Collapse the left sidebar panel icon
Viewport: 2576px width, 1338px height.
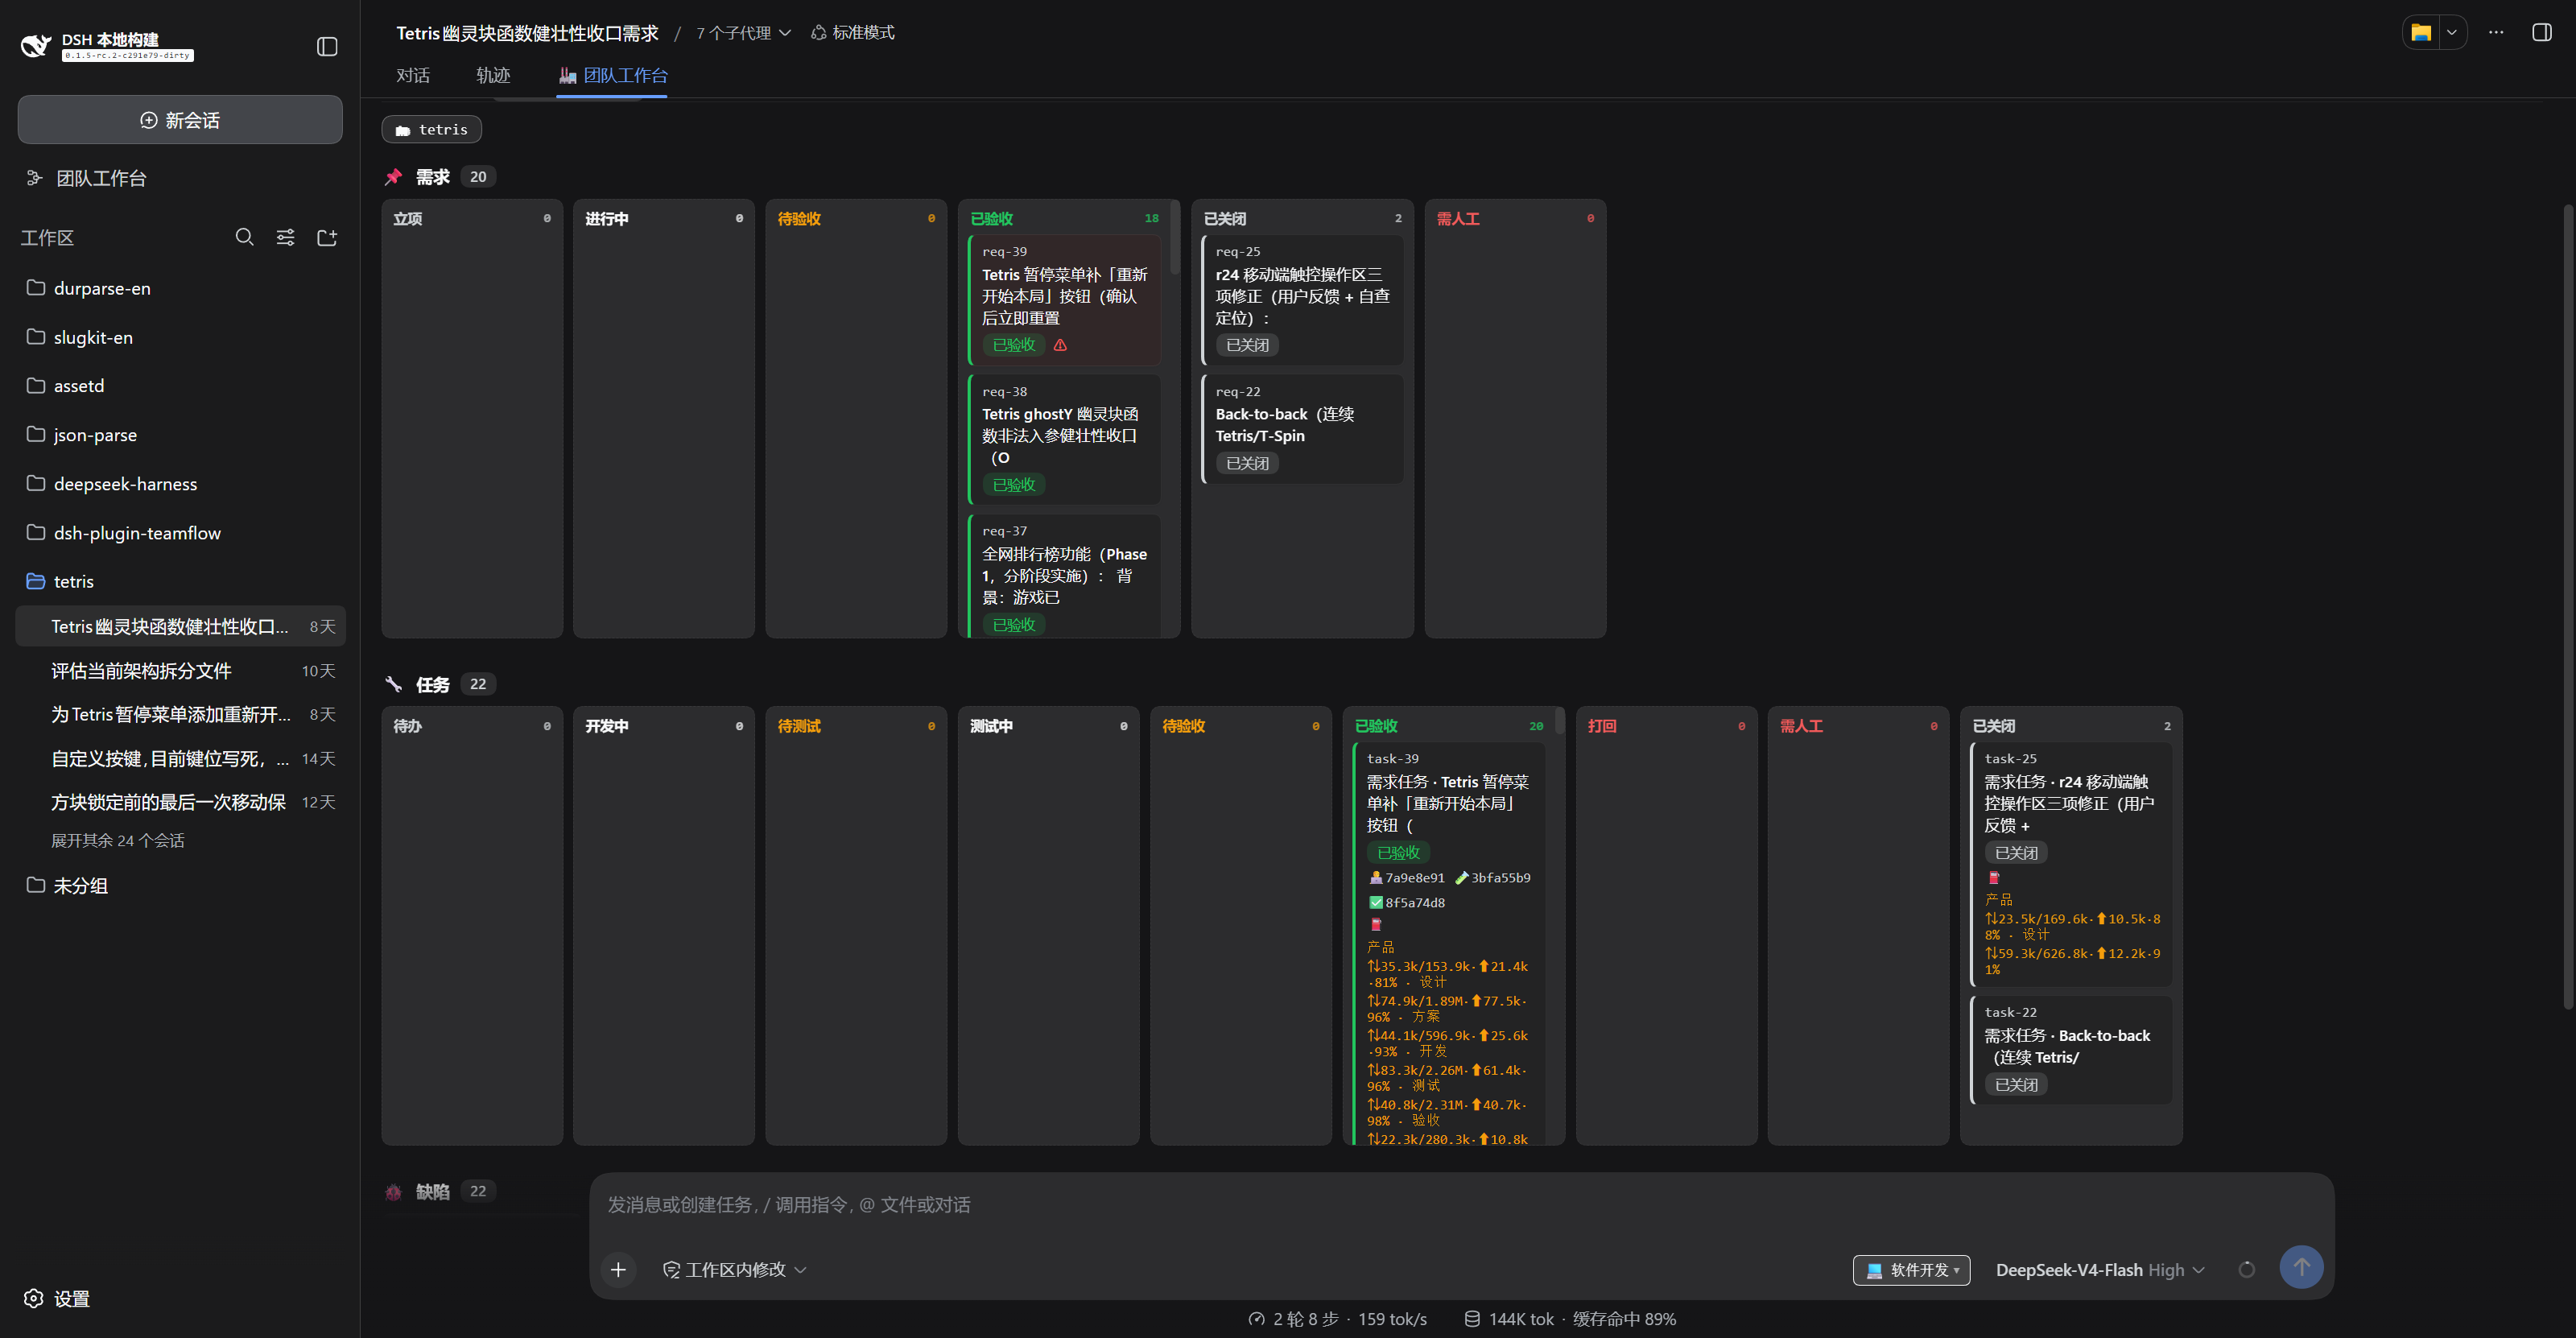(327, 47)
